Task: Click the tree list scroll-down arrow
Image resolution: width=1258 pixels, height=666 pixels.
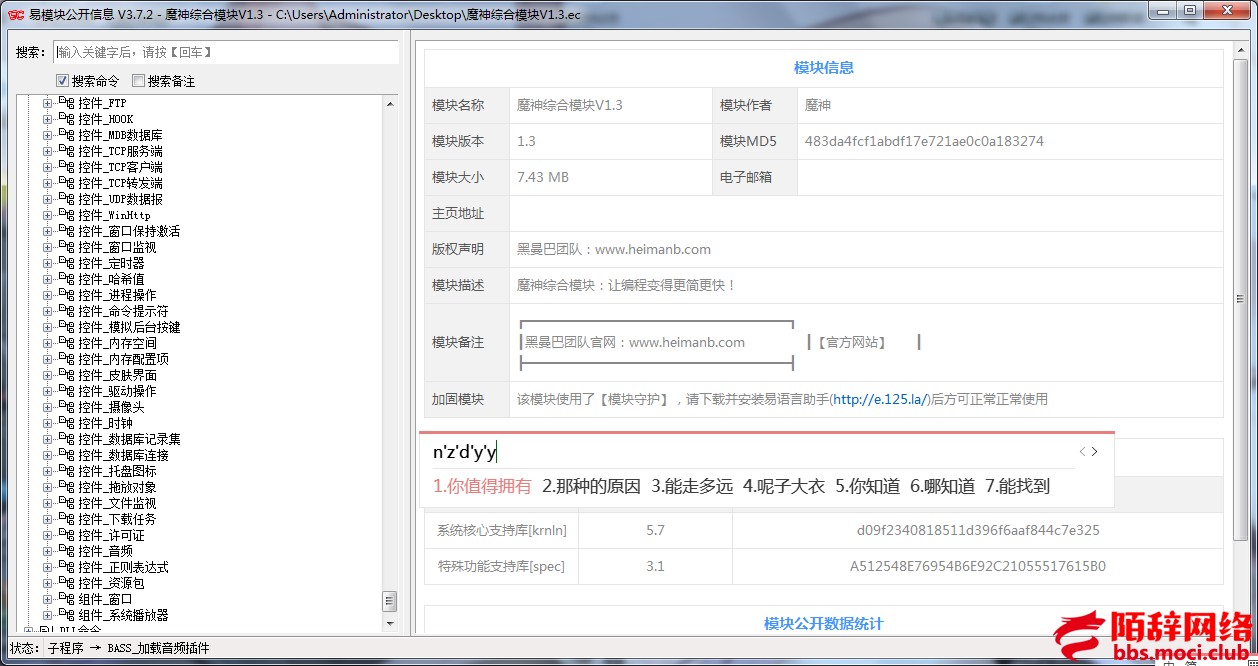Action: [390, 623]
